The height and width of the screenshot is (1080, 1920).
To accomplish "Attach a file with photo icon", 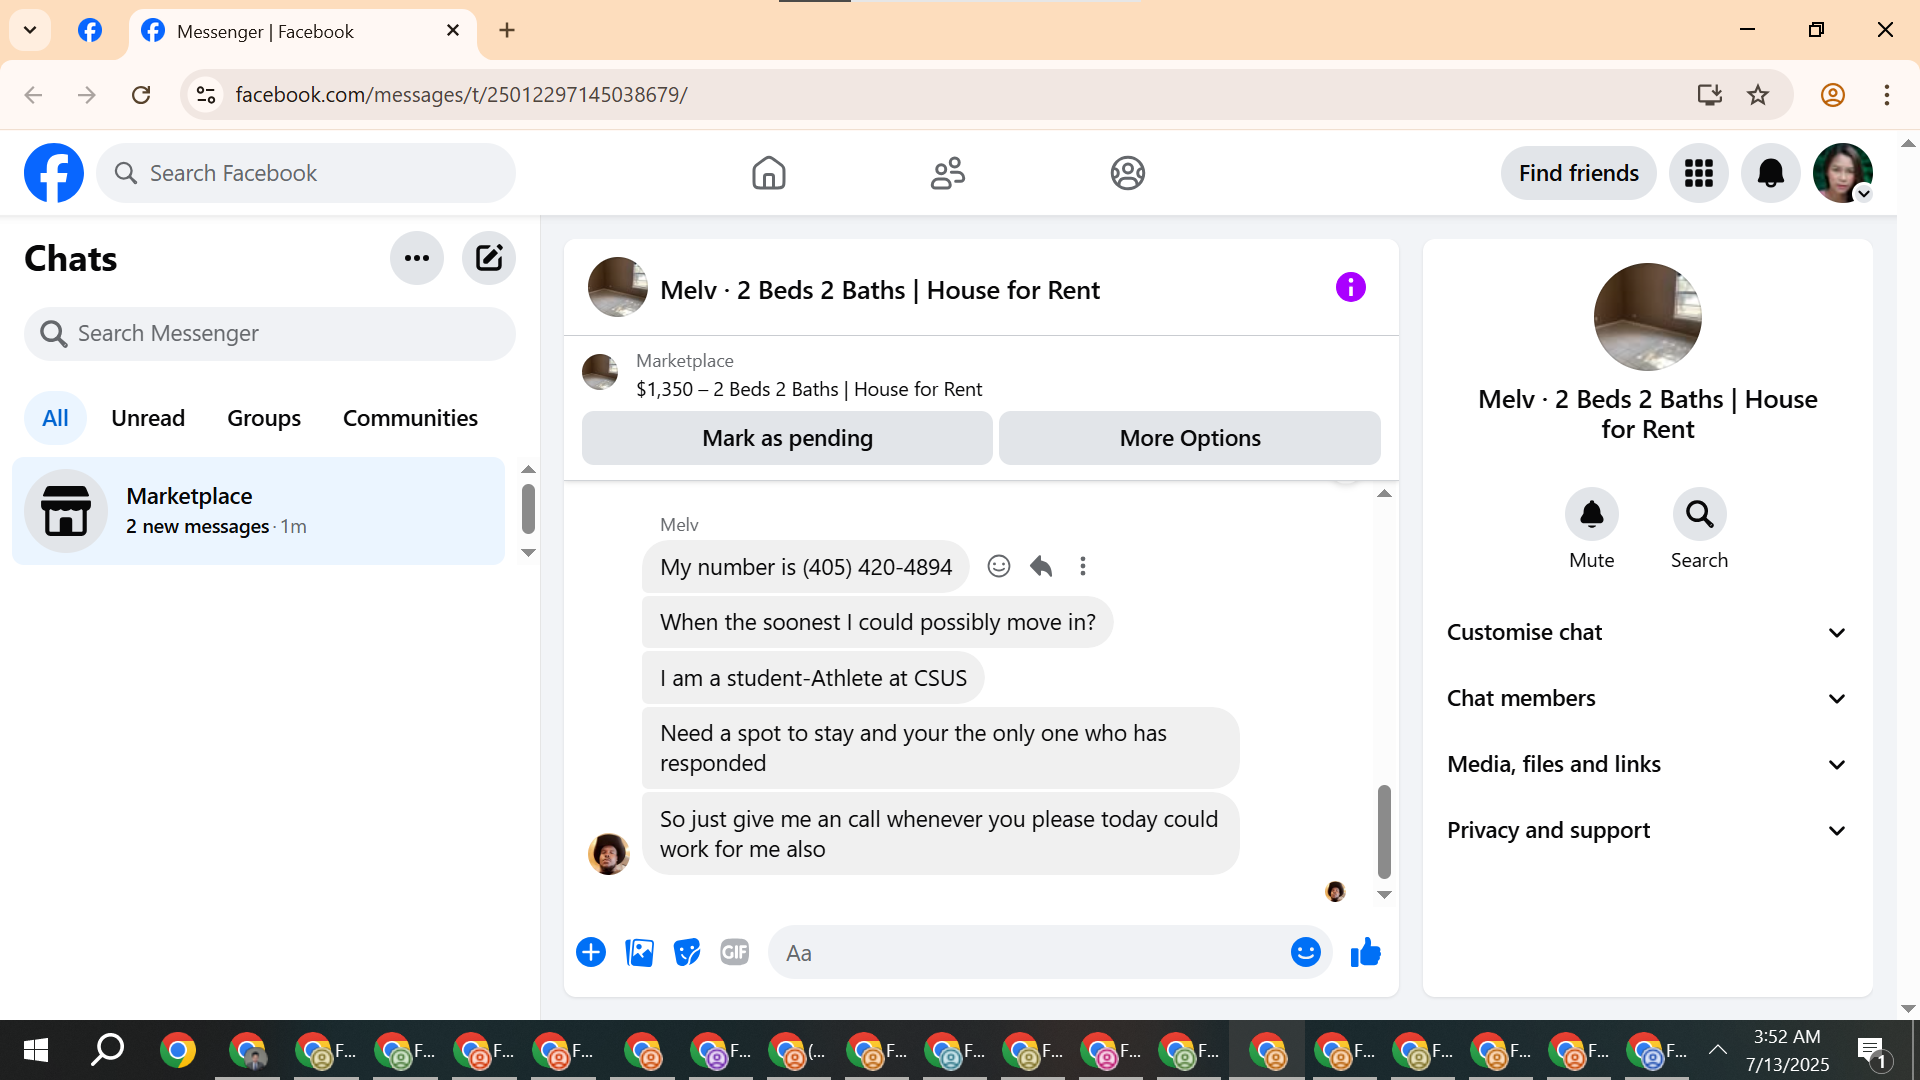I will 639,952.
